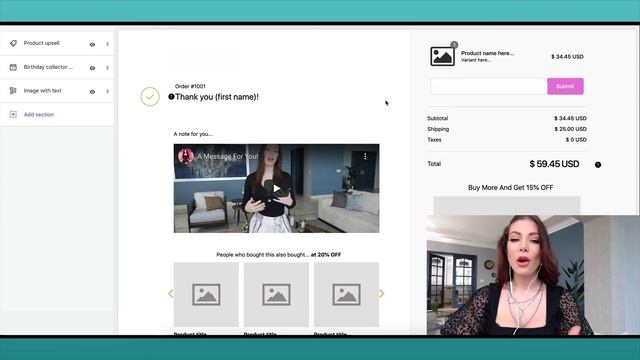
Task: Grab the Product upsell drag handle
Action: tap(108, 44)
